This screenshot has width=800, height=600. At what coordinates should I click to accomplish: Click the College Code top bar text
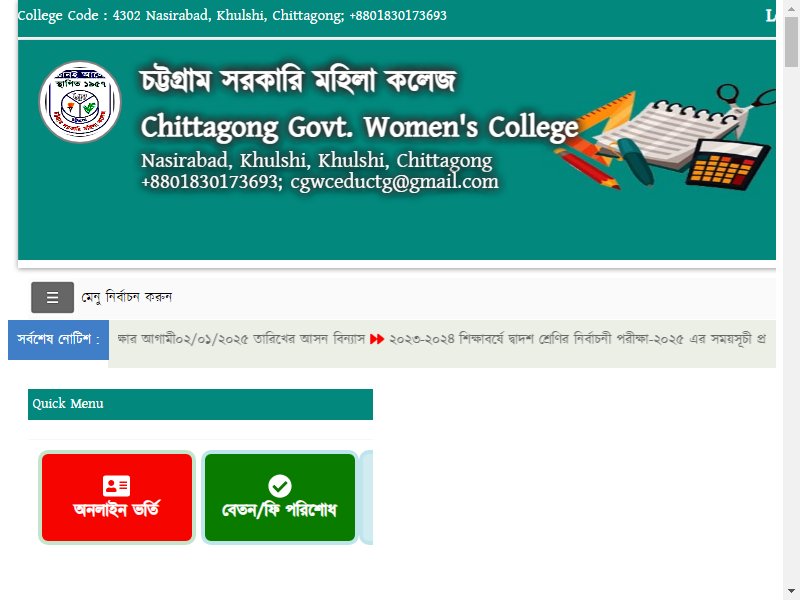tap(232, 15)
